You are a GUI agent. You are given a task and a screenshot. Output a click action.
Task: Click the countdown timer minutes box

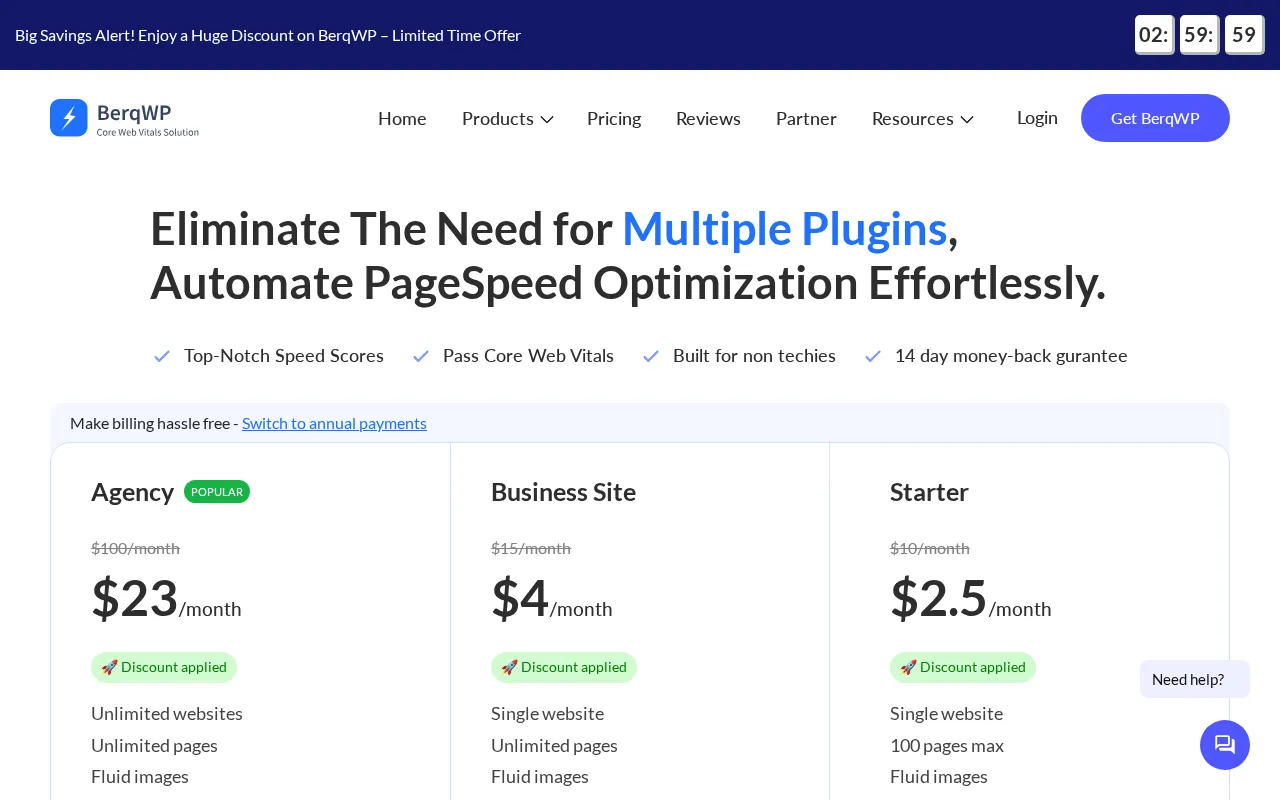pos(1199,35)
